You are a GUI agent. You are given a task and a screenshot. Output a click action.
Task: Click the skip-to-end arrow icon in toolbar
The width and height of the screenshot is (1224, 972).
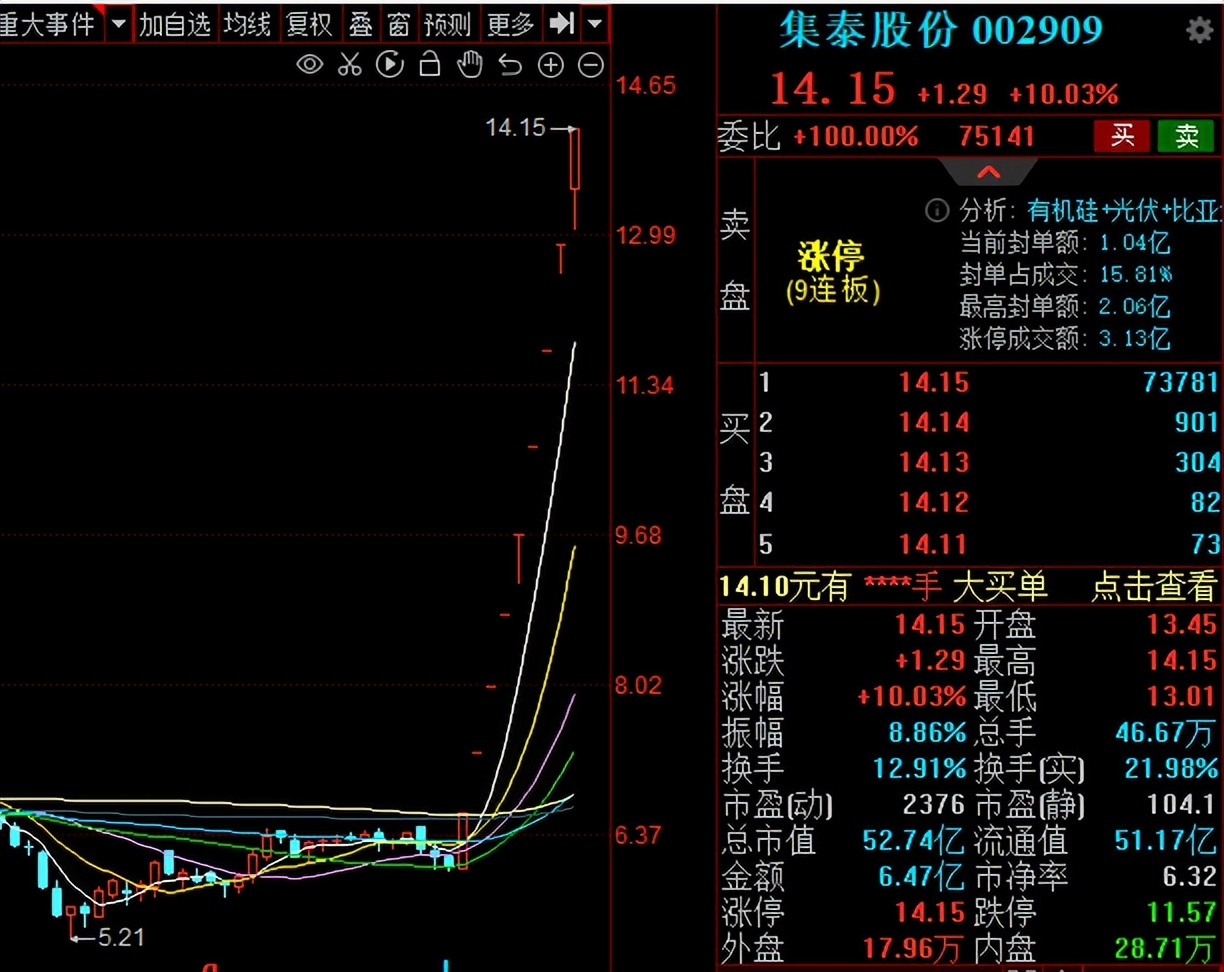[x=563, y=23]
